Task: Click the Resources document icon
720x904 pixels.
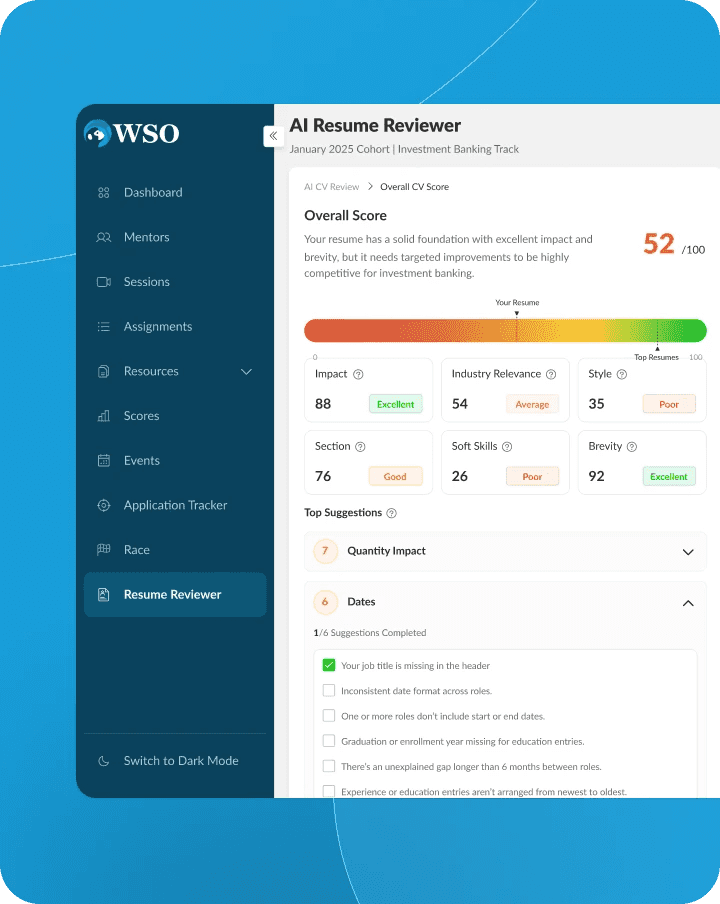Action: [x=104, y=371]
